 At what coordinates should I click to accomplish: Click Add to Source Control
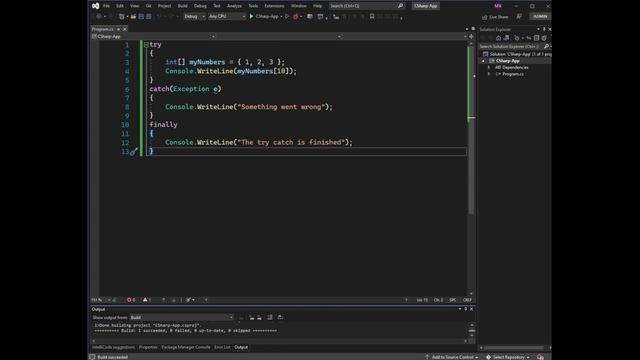pyautogui.click(x=452, y=357)
